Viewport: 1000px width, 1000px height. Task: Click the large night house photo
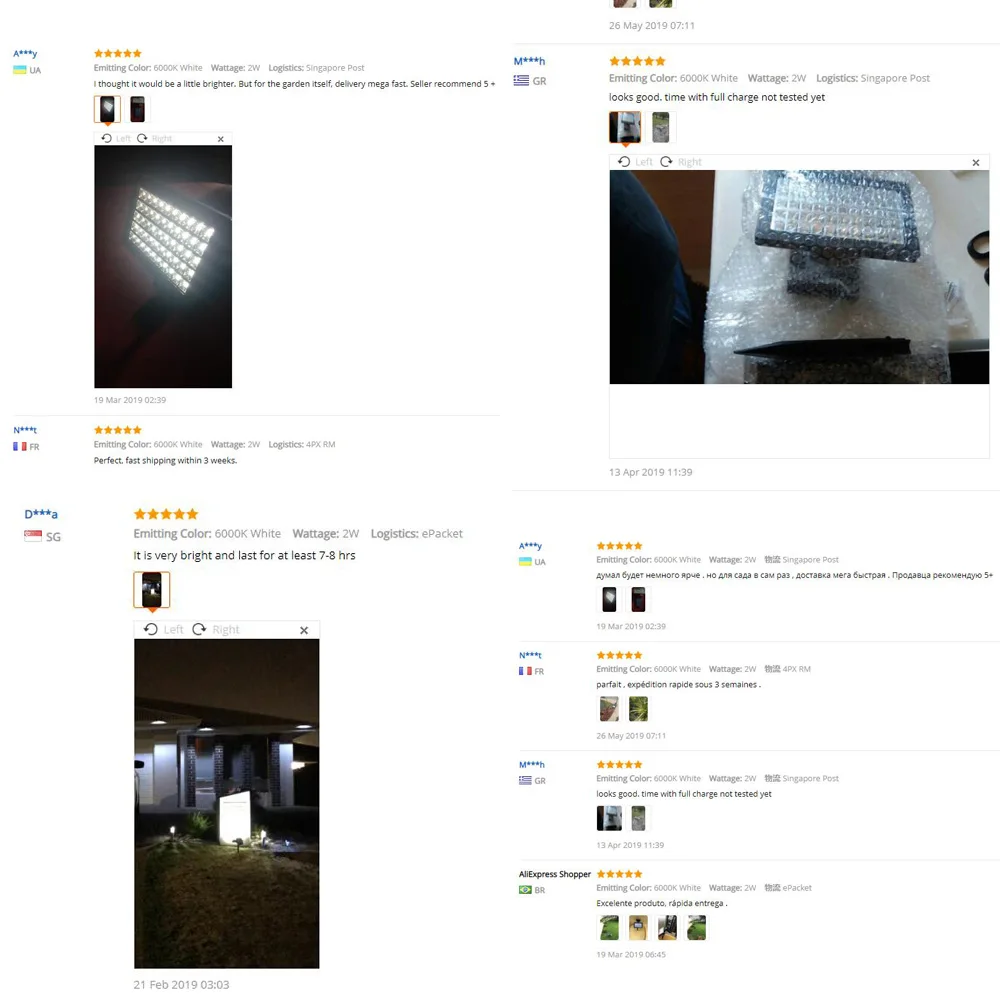[x=226, y=804]
